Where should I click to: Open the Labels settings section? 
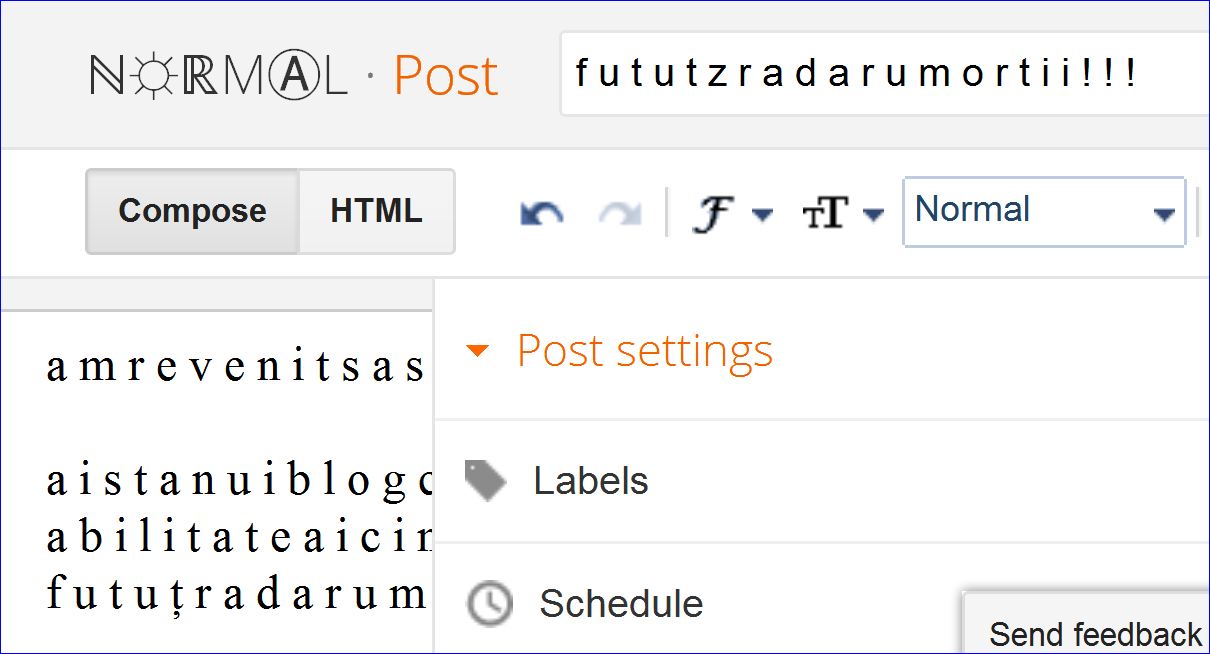pos(591,481)
